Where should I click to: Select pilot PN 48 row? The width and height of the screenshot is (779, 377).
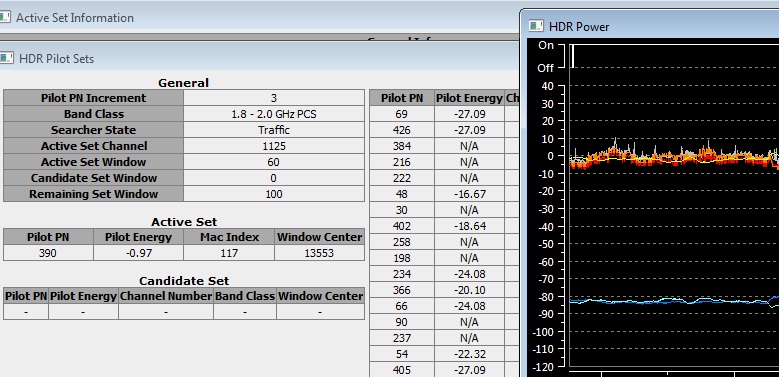[444, 194]
